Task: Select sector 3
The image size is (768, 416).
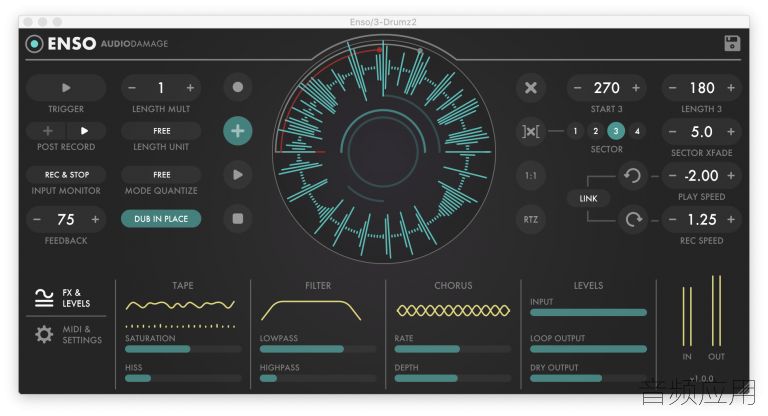Action: [616, 131]
